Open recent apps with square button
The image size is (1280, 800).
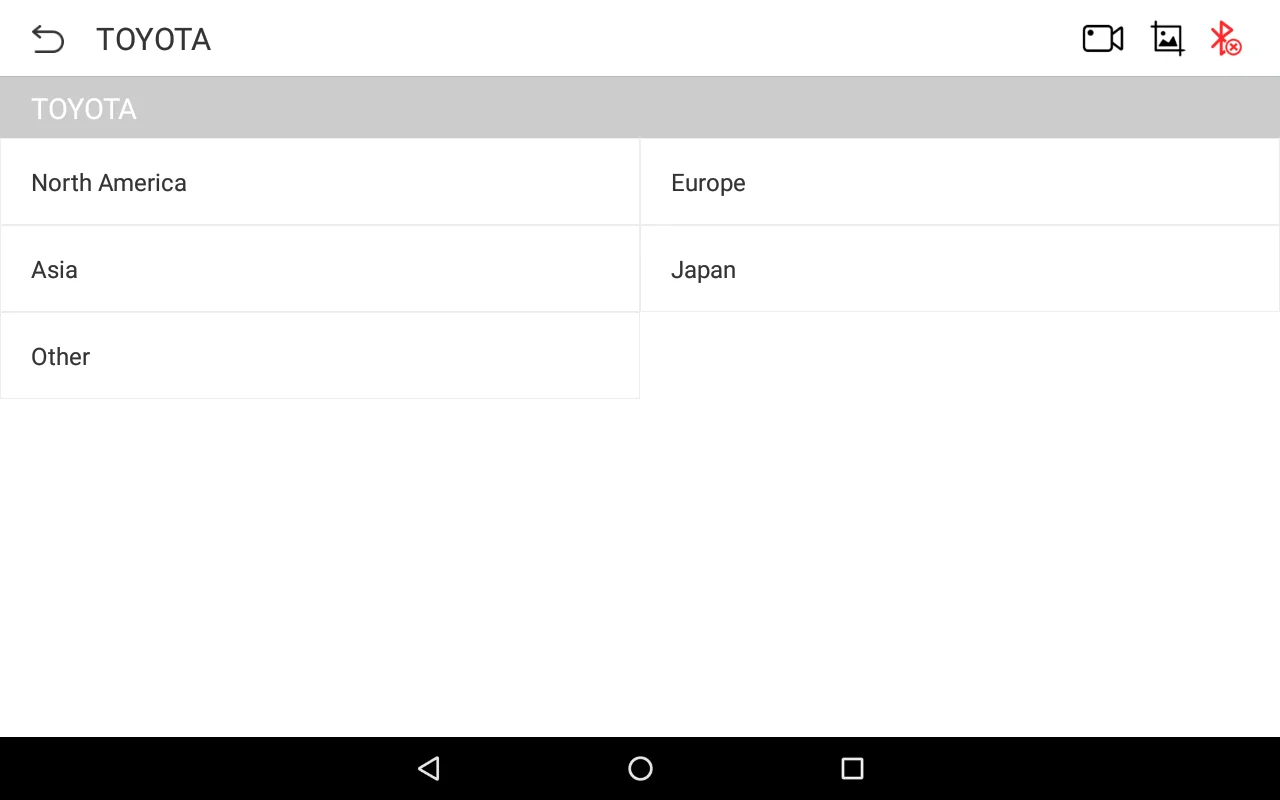tap(852, 768)
